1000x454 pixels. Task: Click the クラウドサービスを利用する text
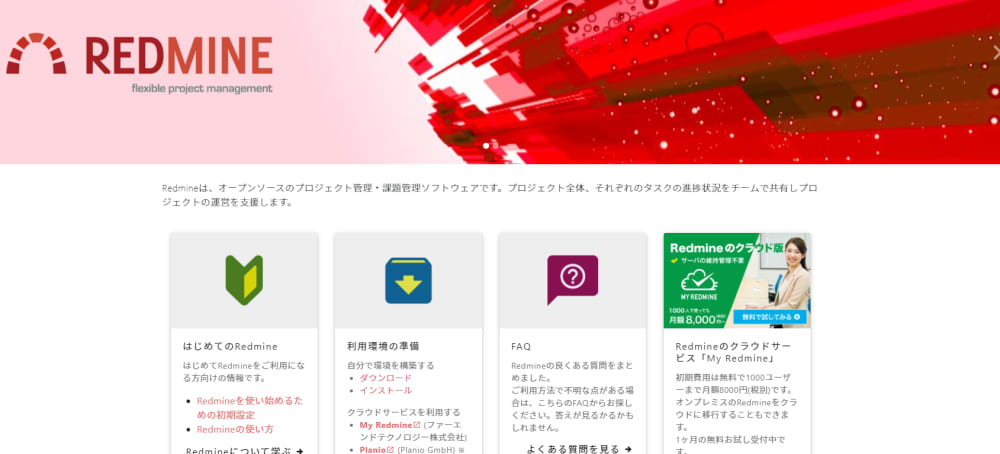tap(404, 413)
